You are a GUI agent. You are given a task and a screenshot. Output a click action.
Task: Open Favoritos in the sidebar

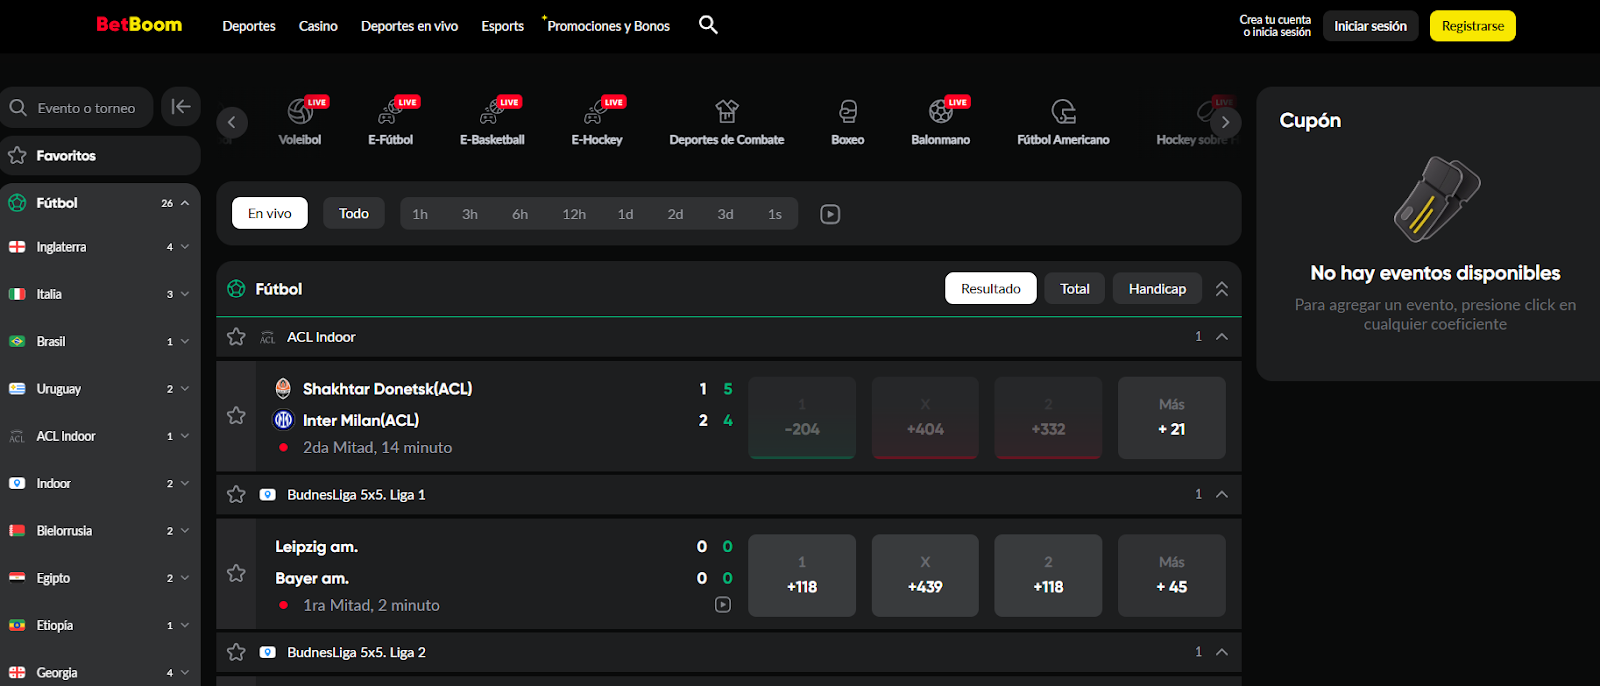pos(100,155)
